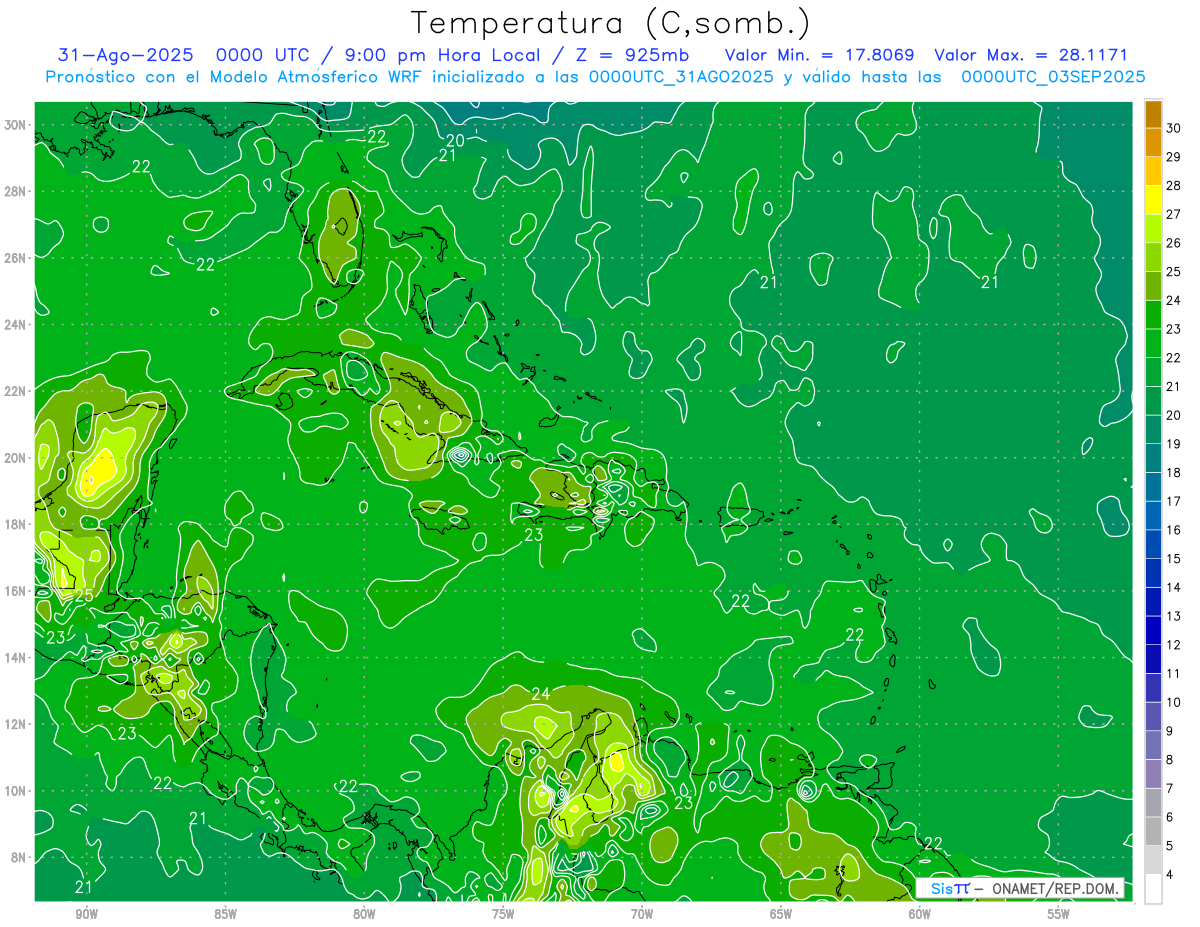
Task: Click contour label "24" on the map
Action: pos(541,694)
